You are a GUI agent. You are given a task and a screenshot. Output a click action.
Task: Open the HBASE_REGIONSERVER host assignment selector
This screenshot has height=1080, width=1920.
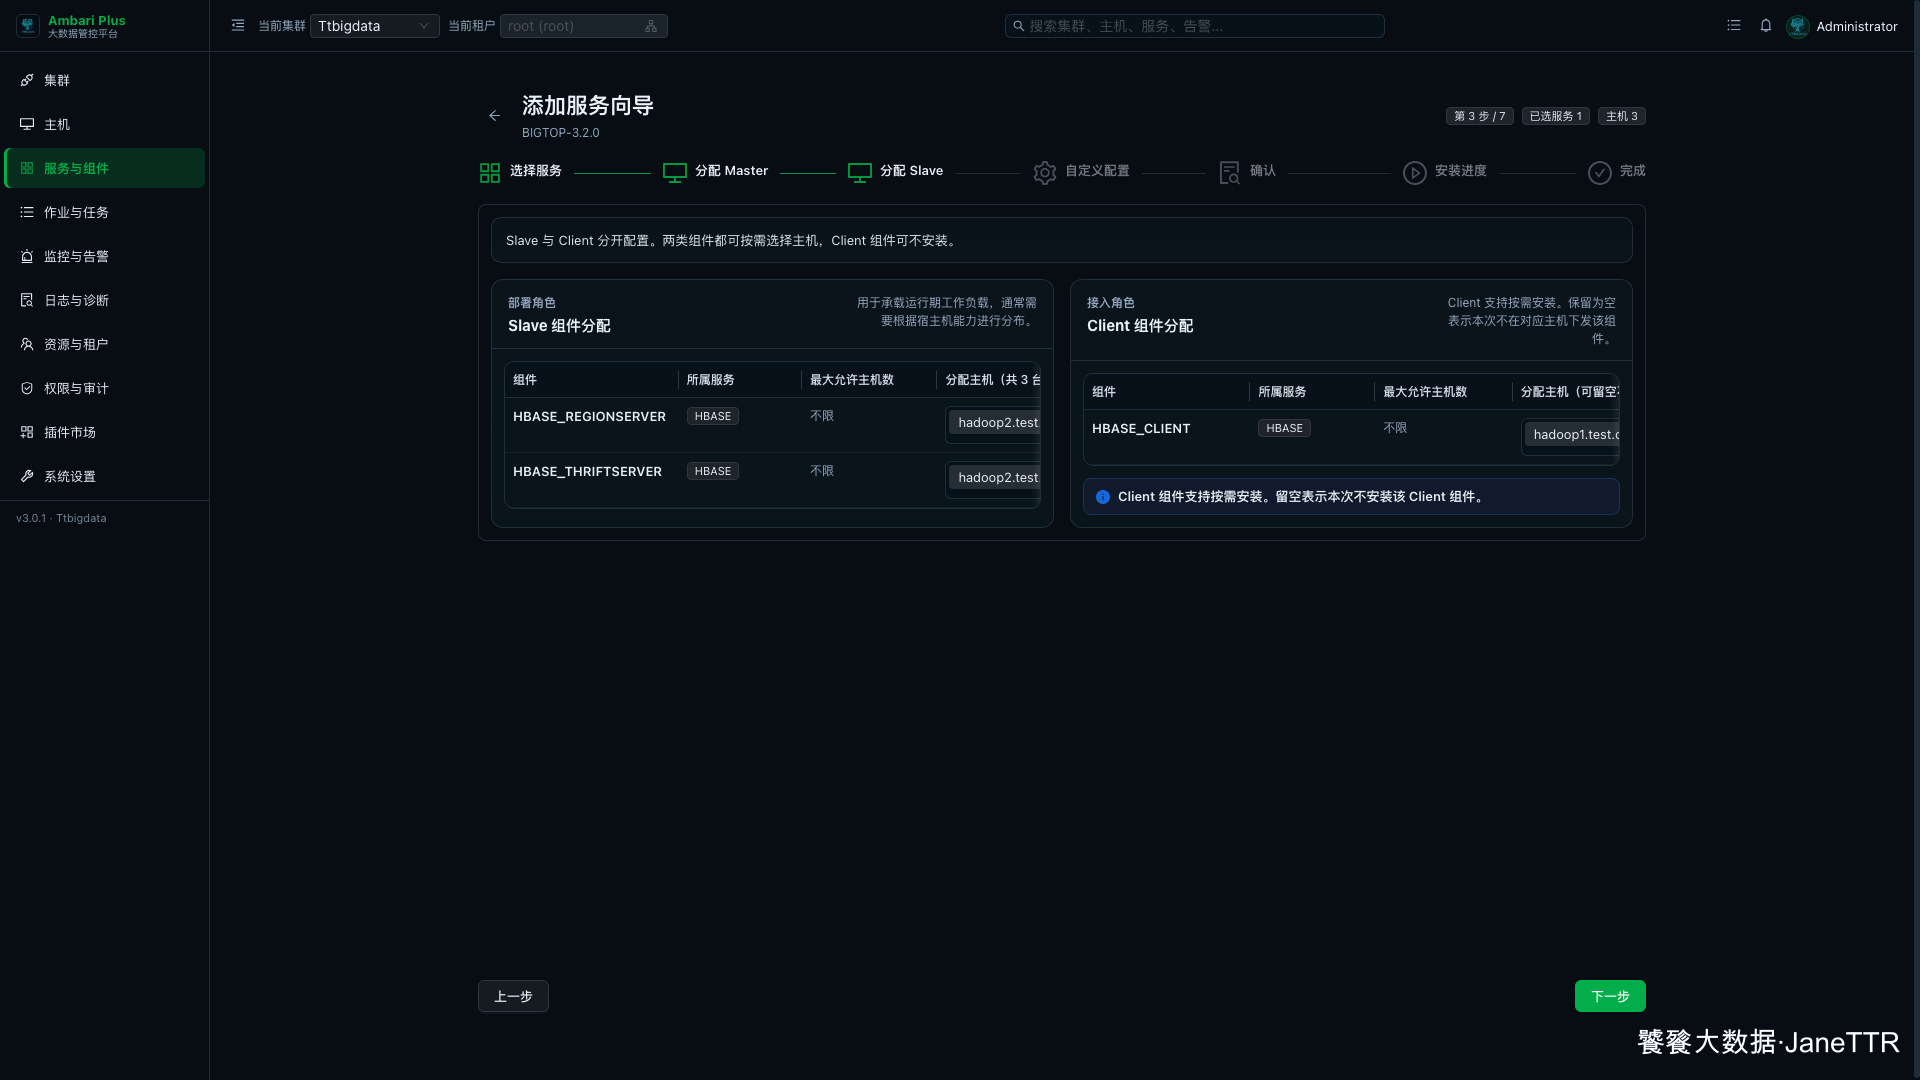tap(992, 424)
